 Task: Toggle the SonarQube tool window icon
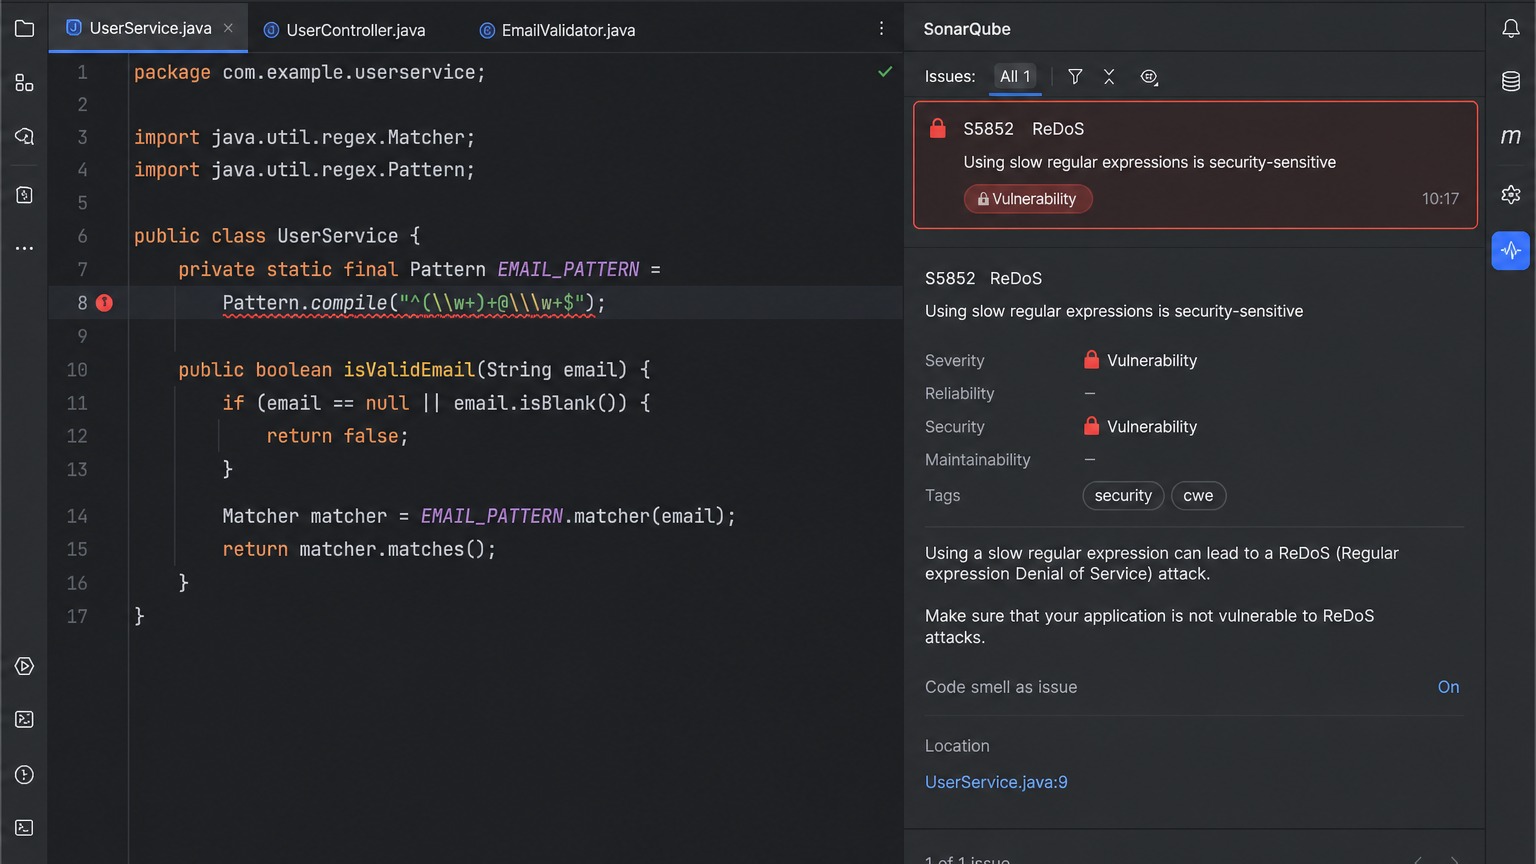pyautogui.click(x=1511, y=250)
